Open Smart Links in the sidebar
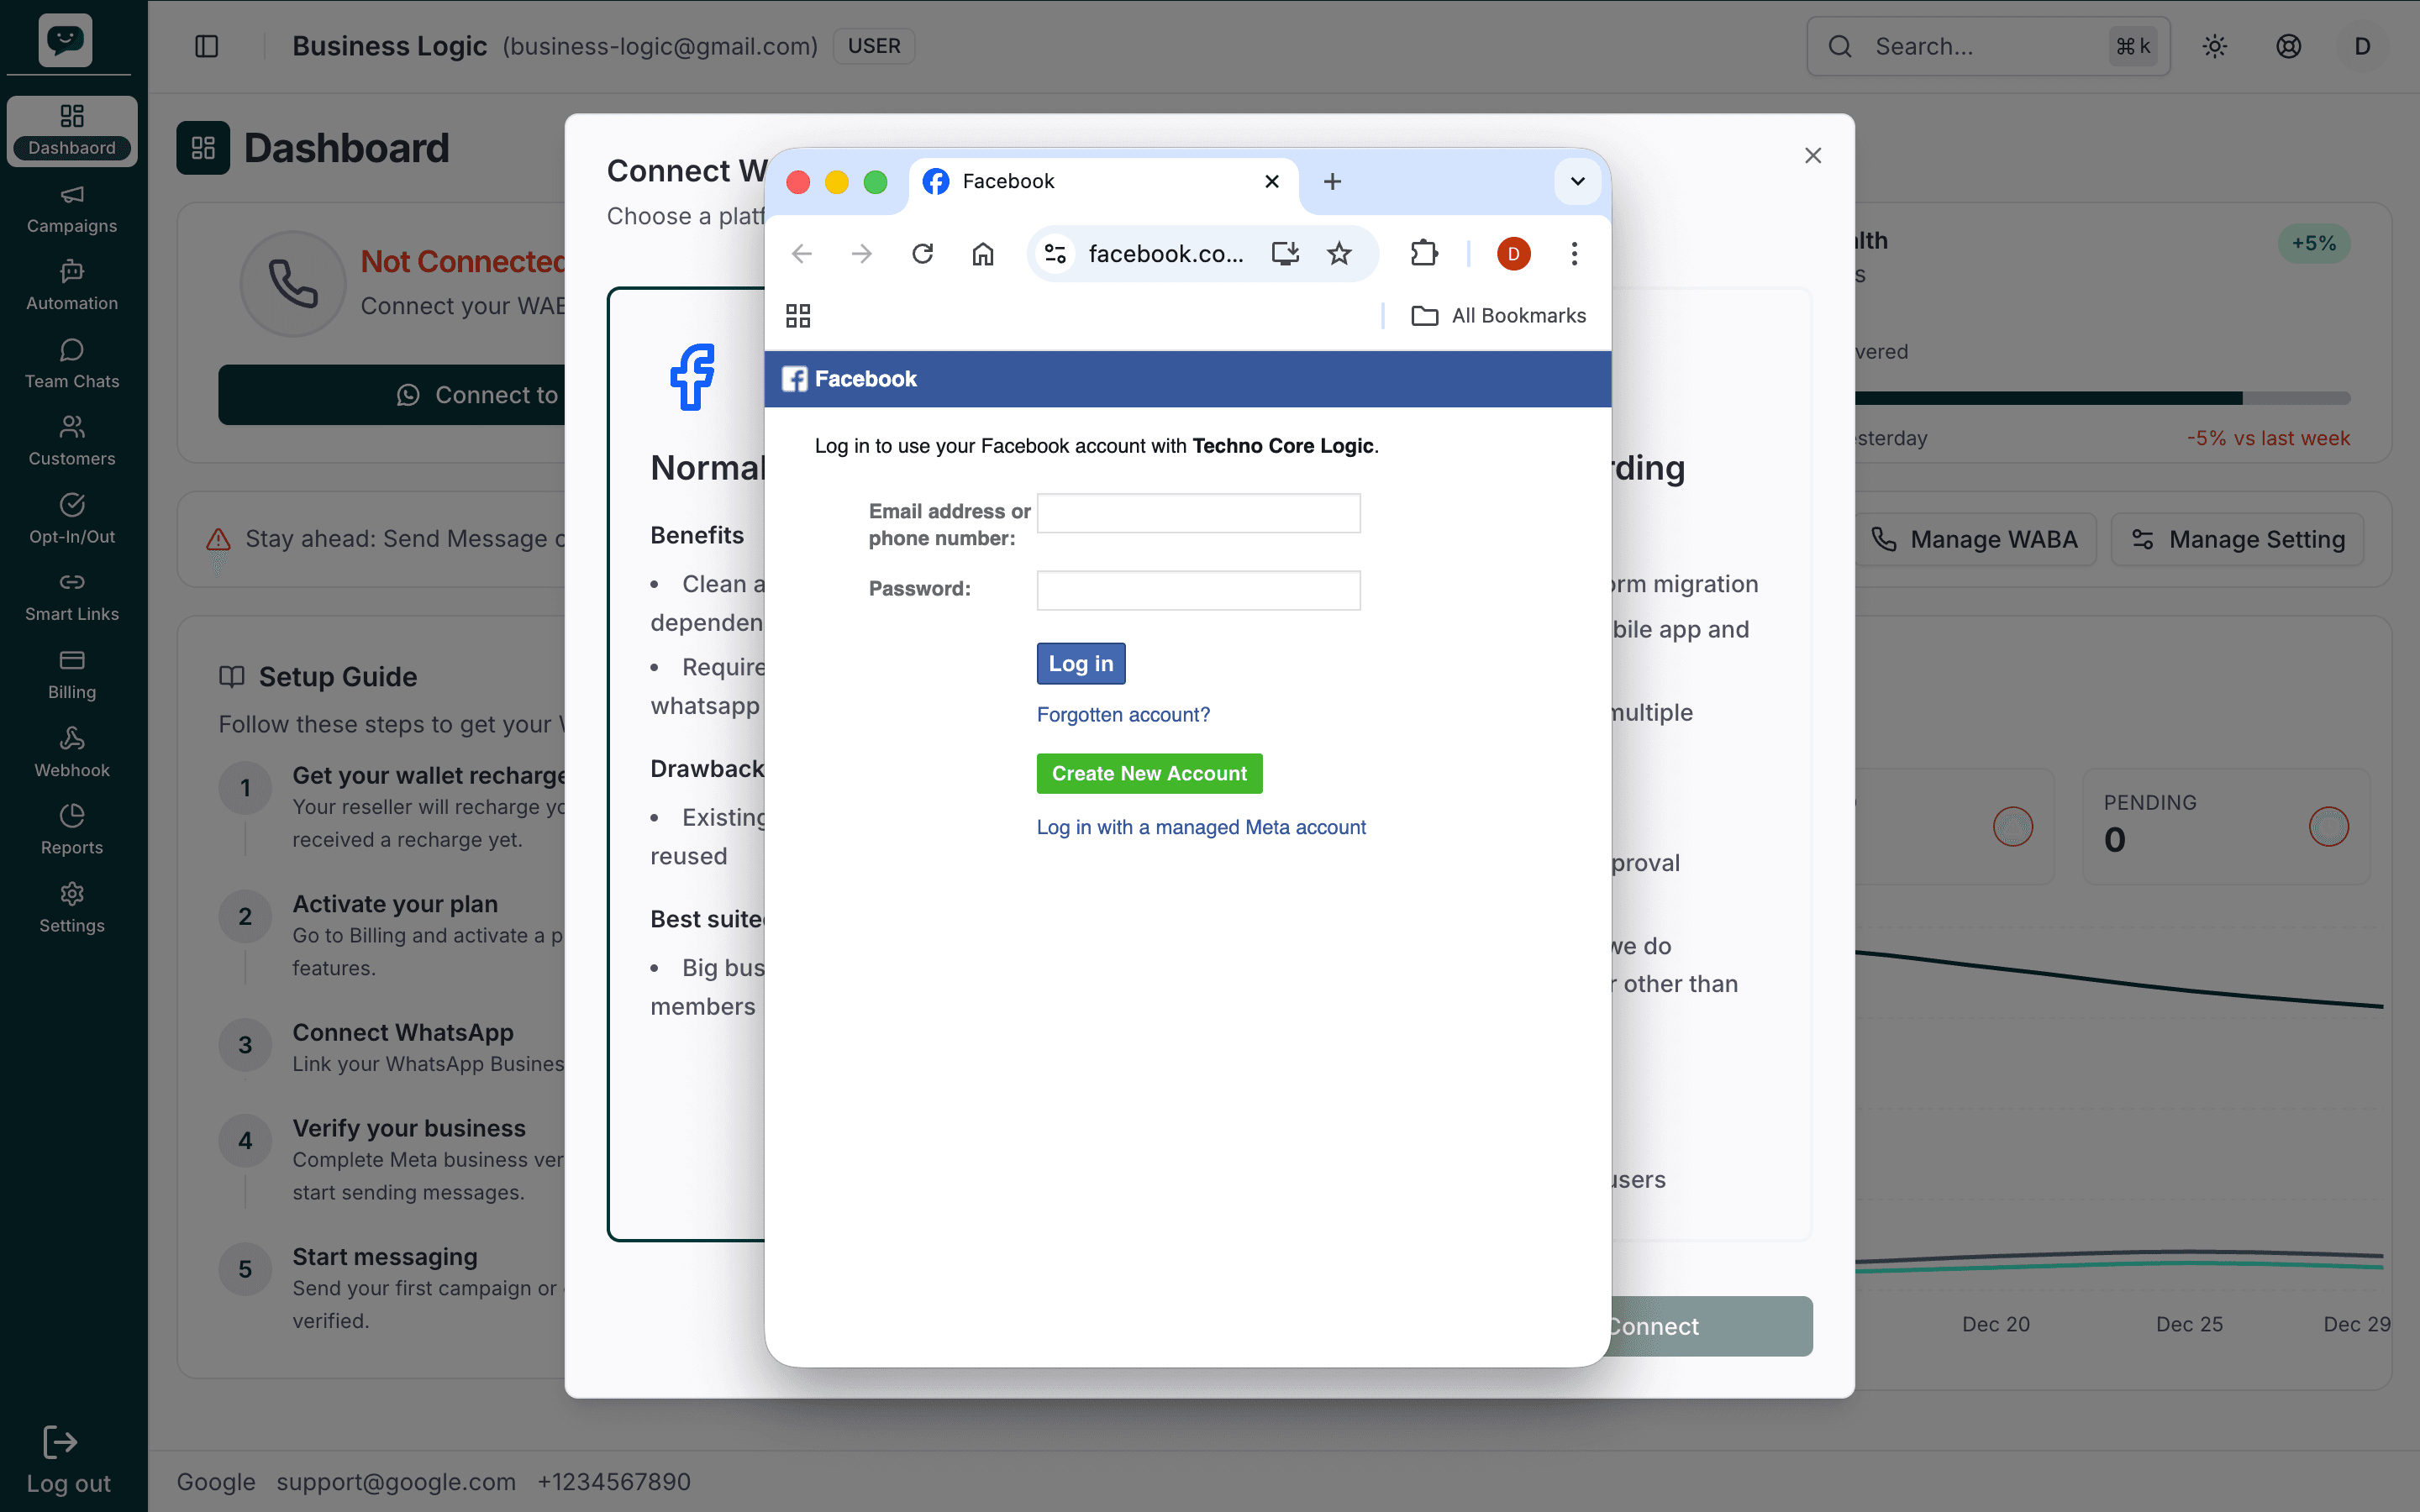 coord(72,597)
